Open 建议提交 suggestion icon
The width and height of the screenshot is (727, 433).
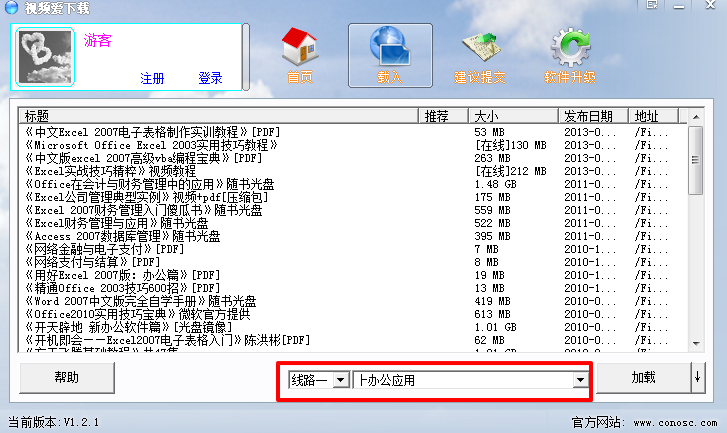click(479, 56)
